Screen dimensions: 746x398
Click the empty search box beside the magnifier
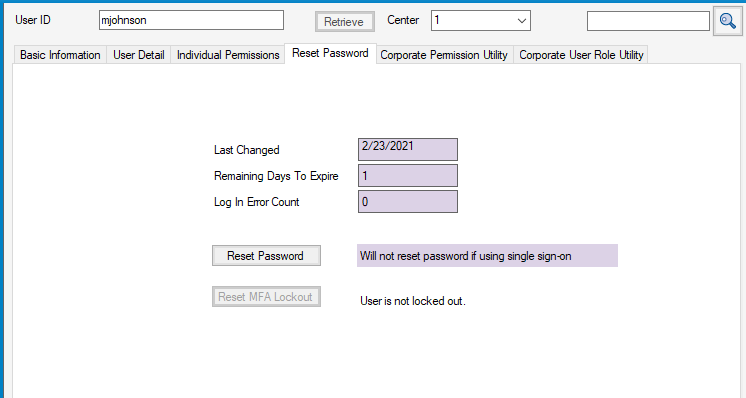pos(648,21)
